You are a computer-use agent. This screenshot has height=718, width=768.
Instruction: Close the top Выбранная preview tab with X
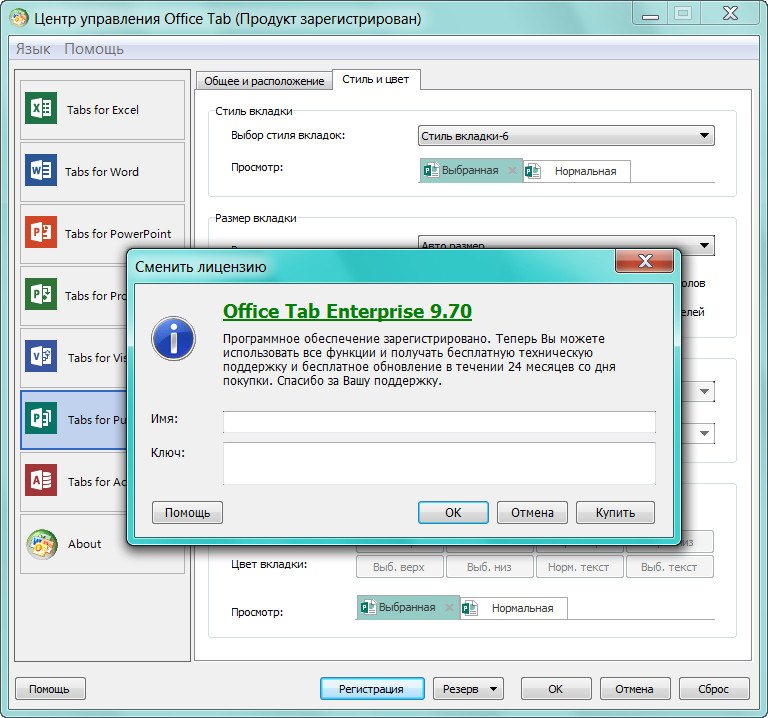tap(512, 170)
